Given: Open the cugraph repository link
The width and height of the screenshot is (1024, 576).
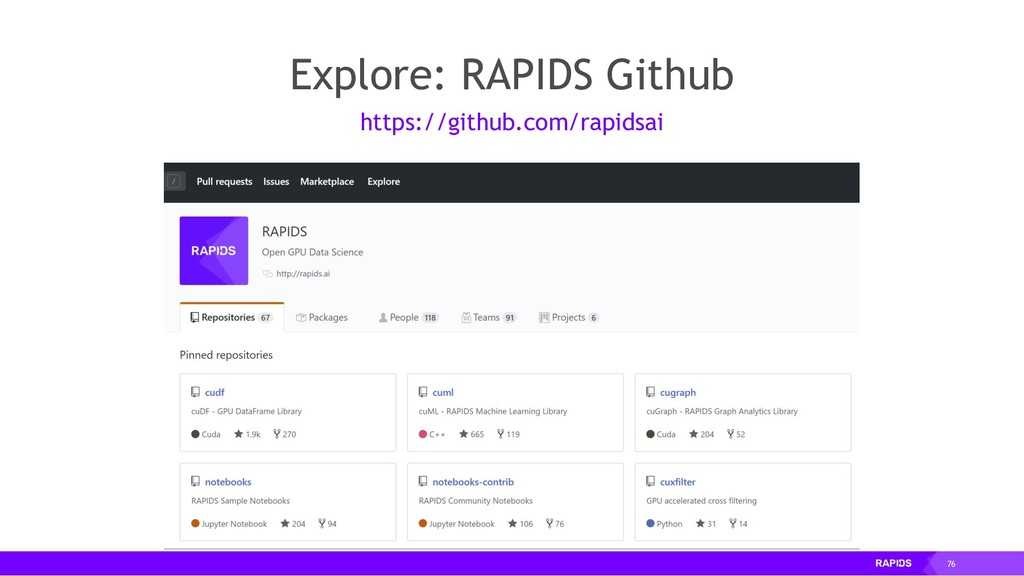Looking at the screenshot, I should [678, 392].
